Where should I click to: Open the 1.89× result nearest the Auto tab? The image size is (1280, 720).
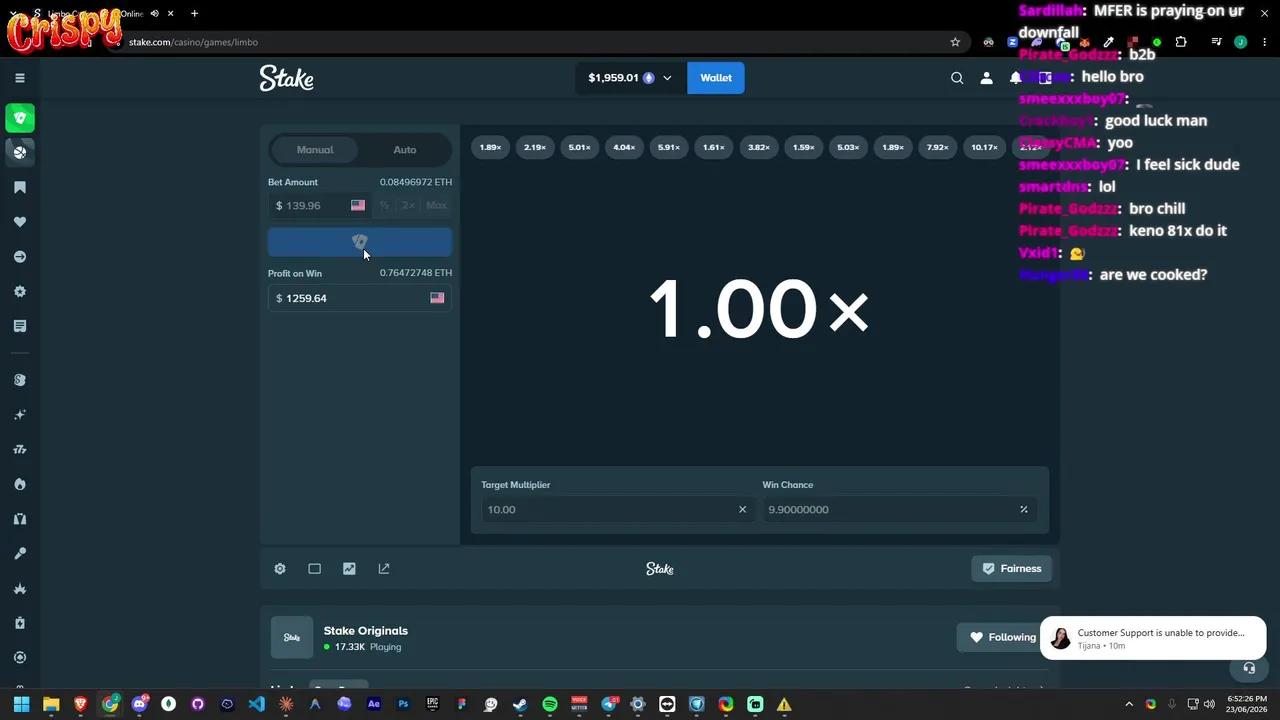coord(490,148)
